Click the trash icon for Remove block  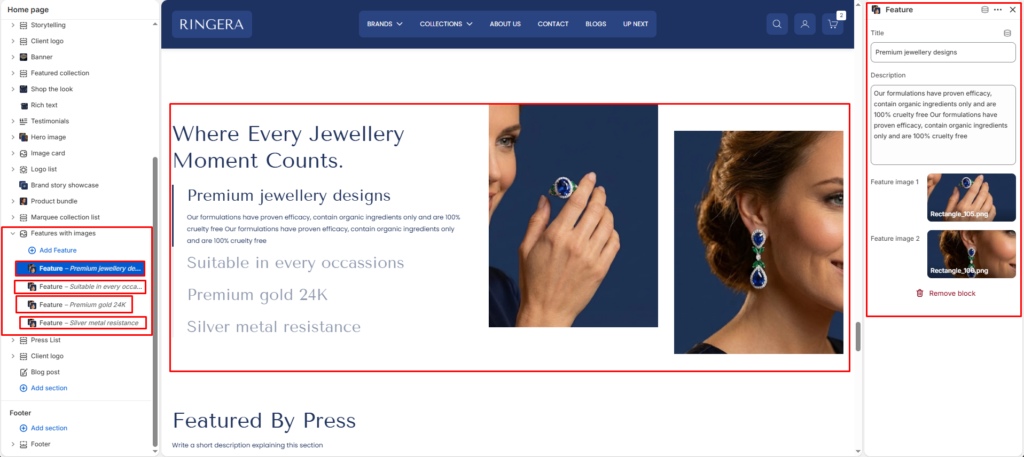(x=920, y=294)
